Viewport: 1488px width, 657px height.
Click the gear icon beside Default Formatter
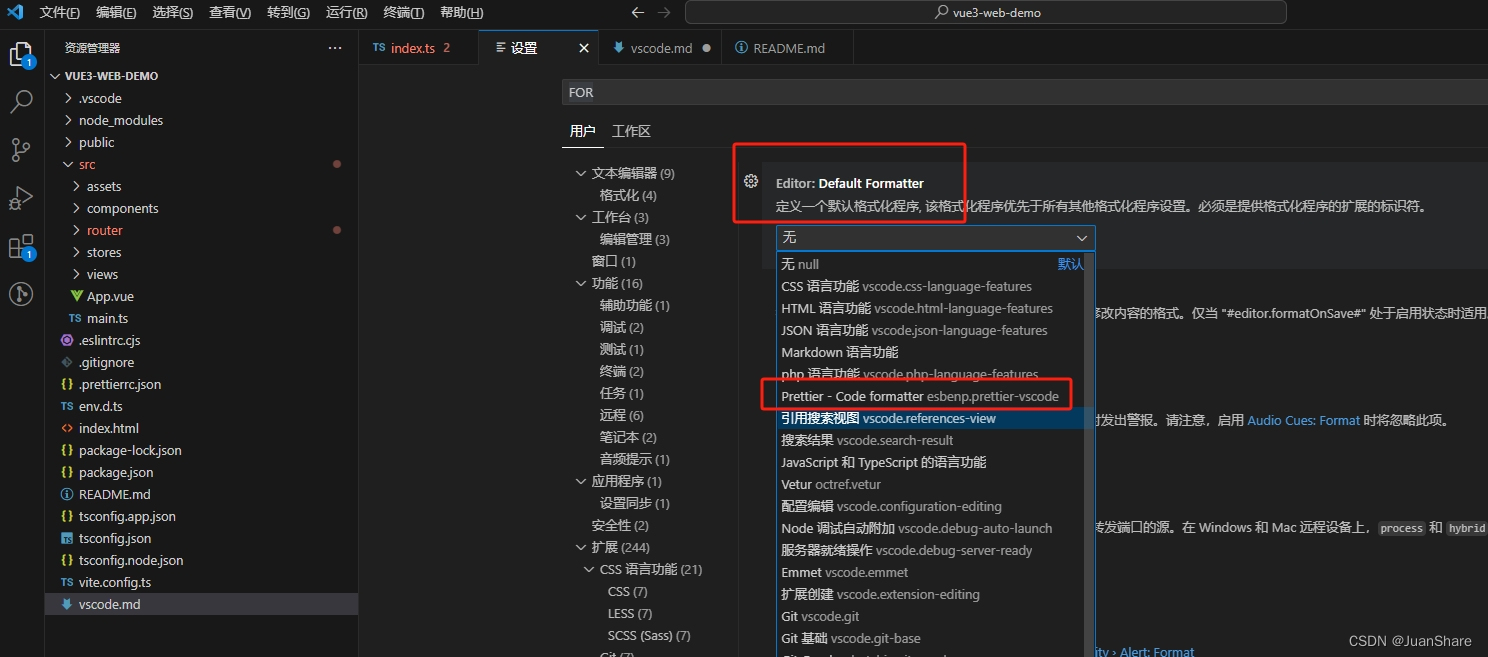751,181
